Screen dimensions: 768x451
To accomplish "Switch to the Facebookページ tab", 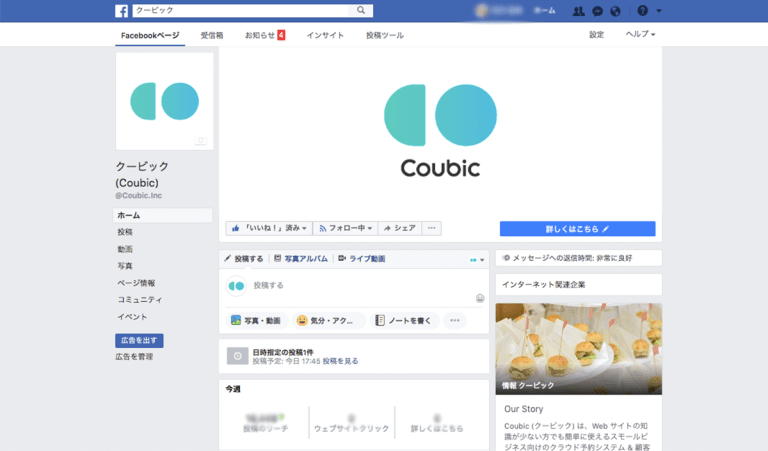I will 150,35.
